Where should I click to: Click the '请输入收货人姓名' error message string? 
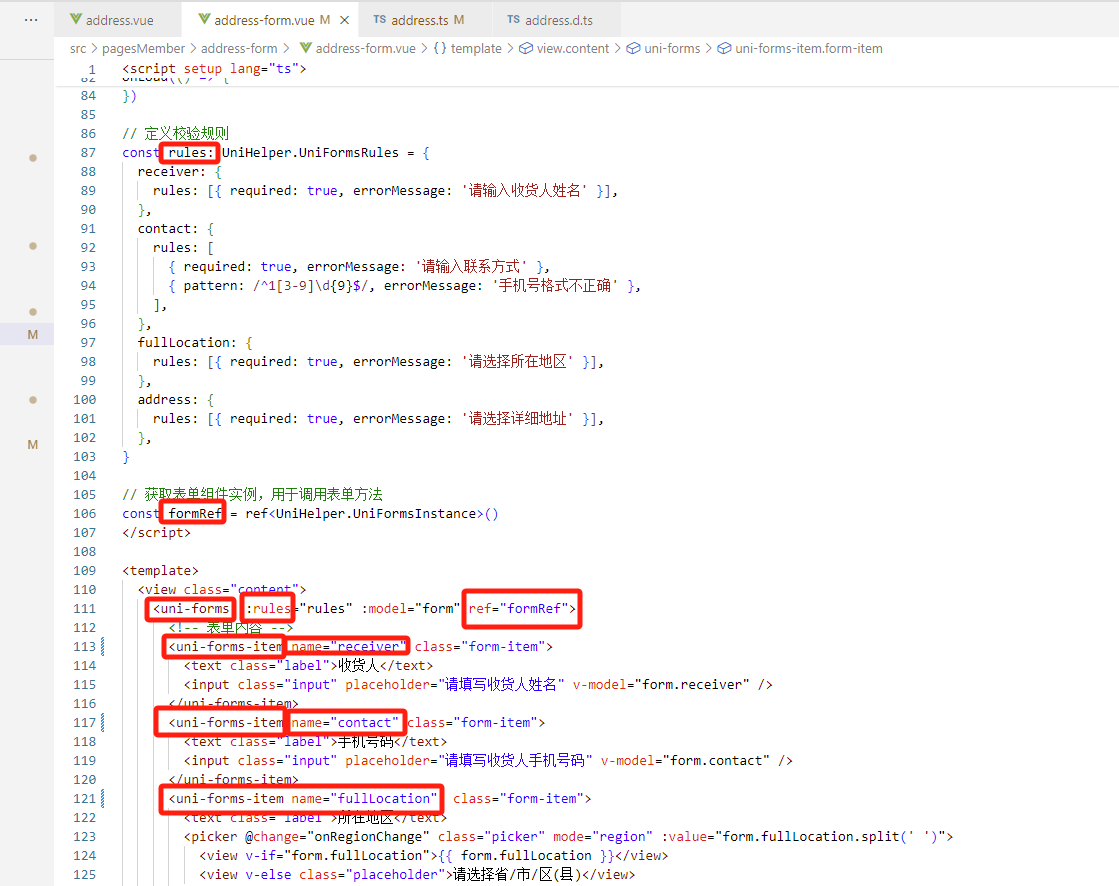(524, 190)
